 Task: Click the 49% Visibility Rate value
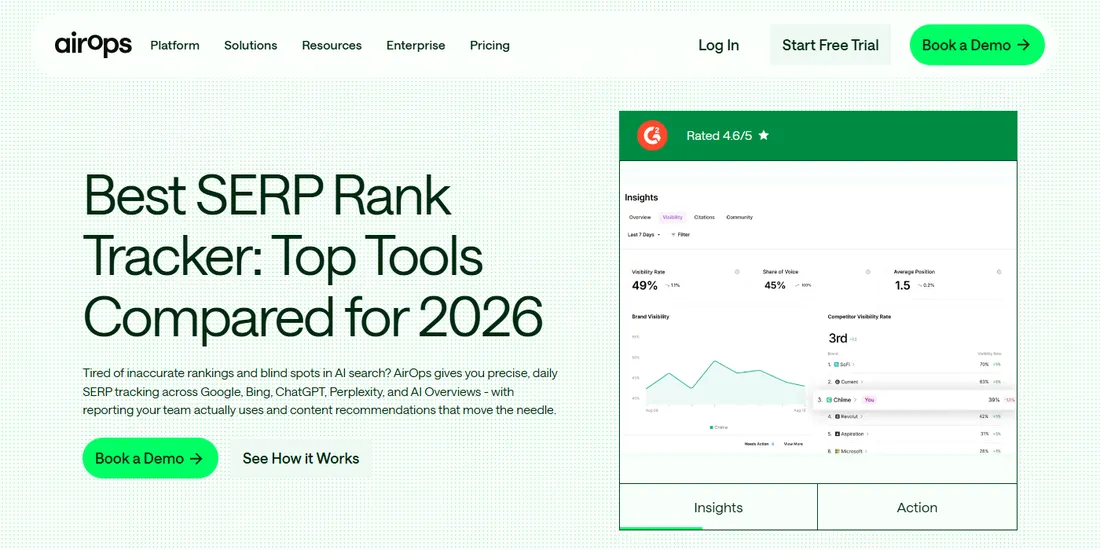pyautogui.click(x=645, y=286)
